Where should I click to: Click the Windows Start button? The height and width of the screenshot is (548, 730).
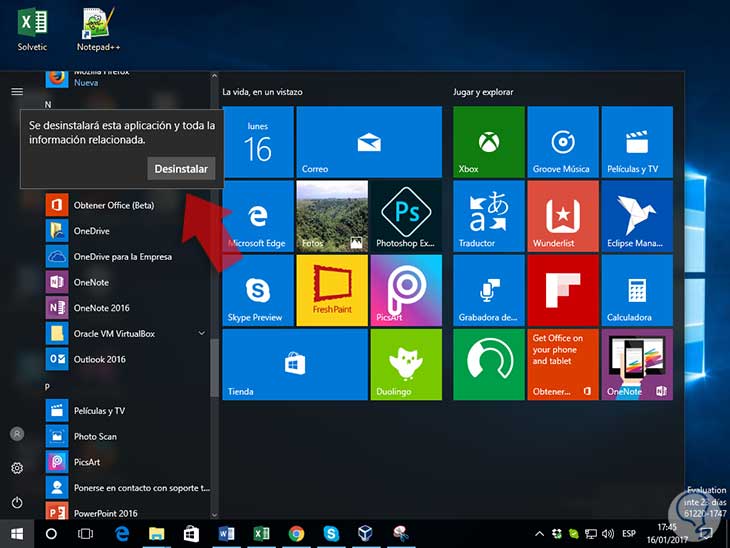click(17, 534)
